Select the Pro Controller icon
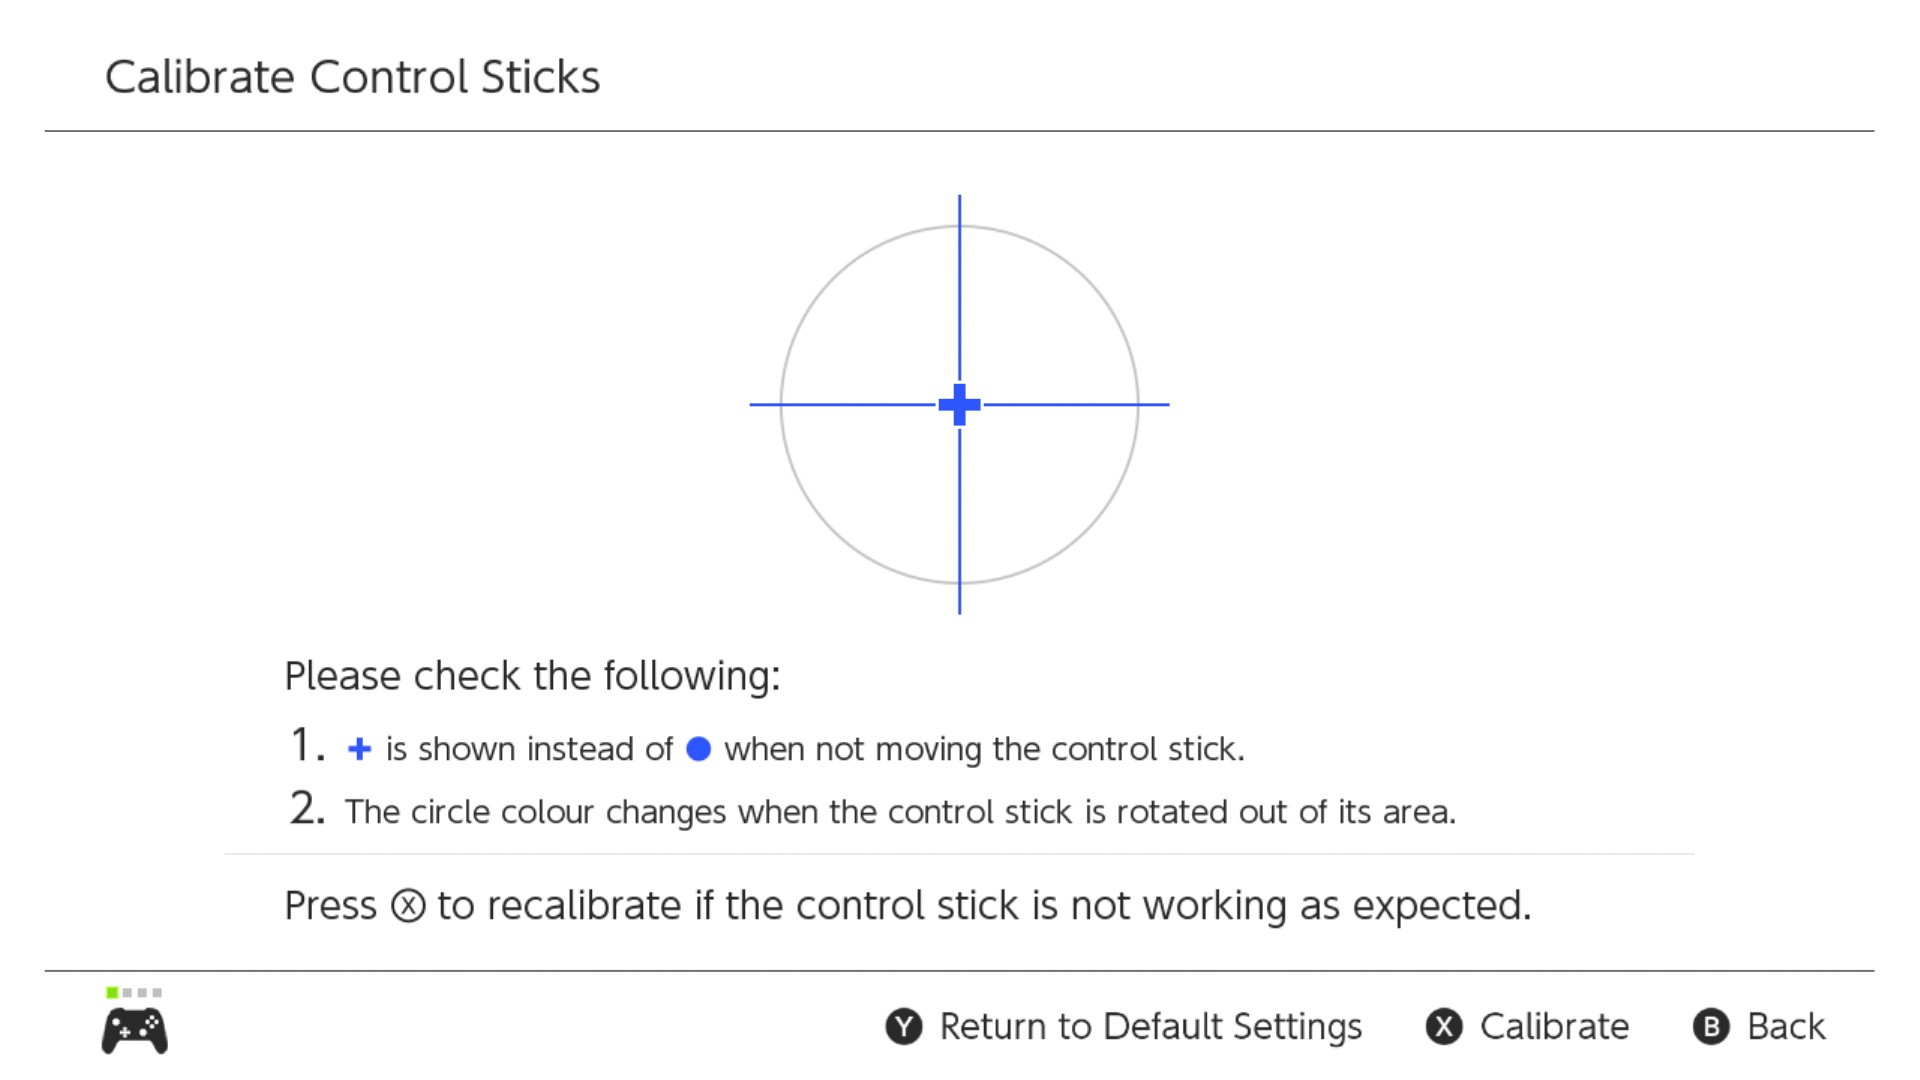Screen dimensions: 1920x1080 (135, 1031)
